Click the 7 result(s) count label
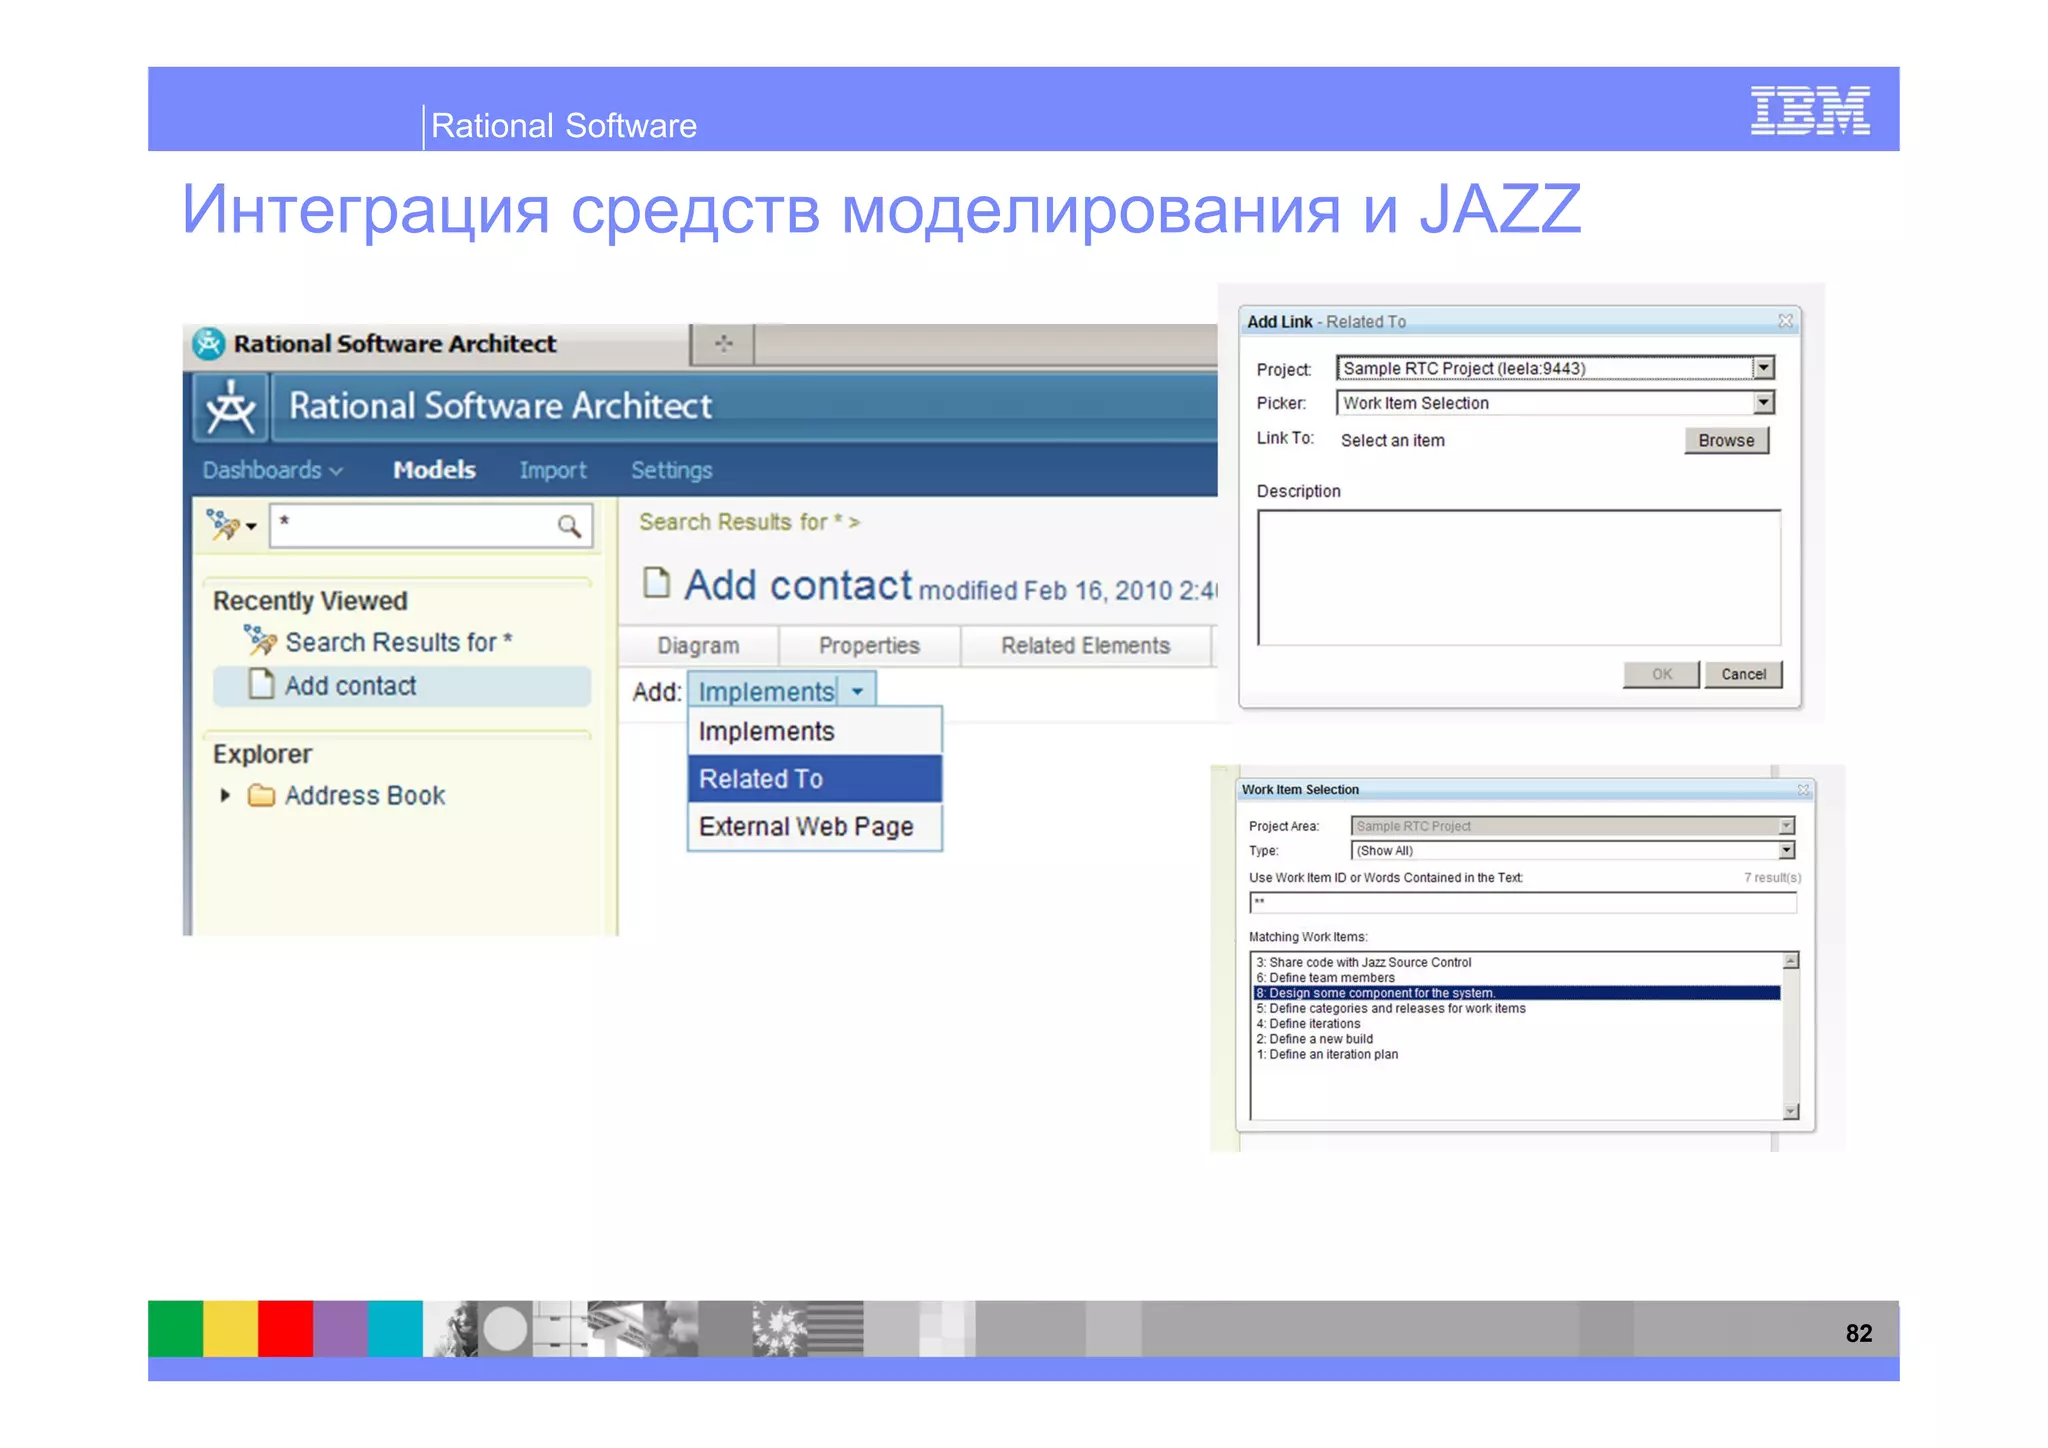Screen dimensions: 2048x1448 pos(1772,878)
